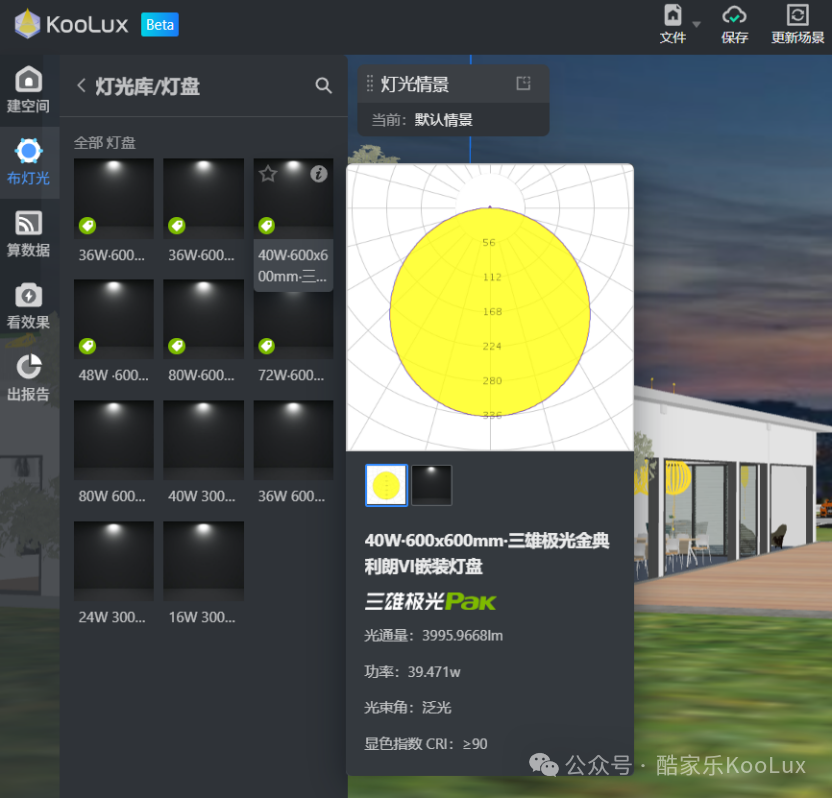This screenshot has width=832, height=798.
Task: Go to the 看效果 sidebar tab
Action: tap(28, 306)
